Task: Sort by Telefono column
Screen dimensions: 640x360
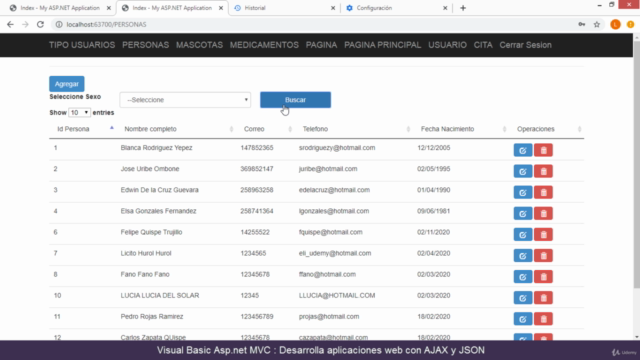Action: (x=354, y=129)
